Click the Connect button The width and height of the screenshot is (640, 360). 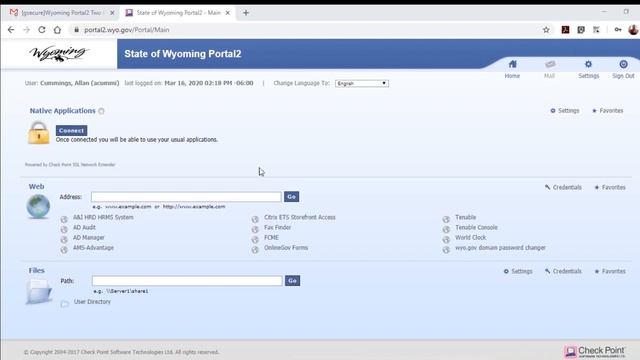click(71, 131)
